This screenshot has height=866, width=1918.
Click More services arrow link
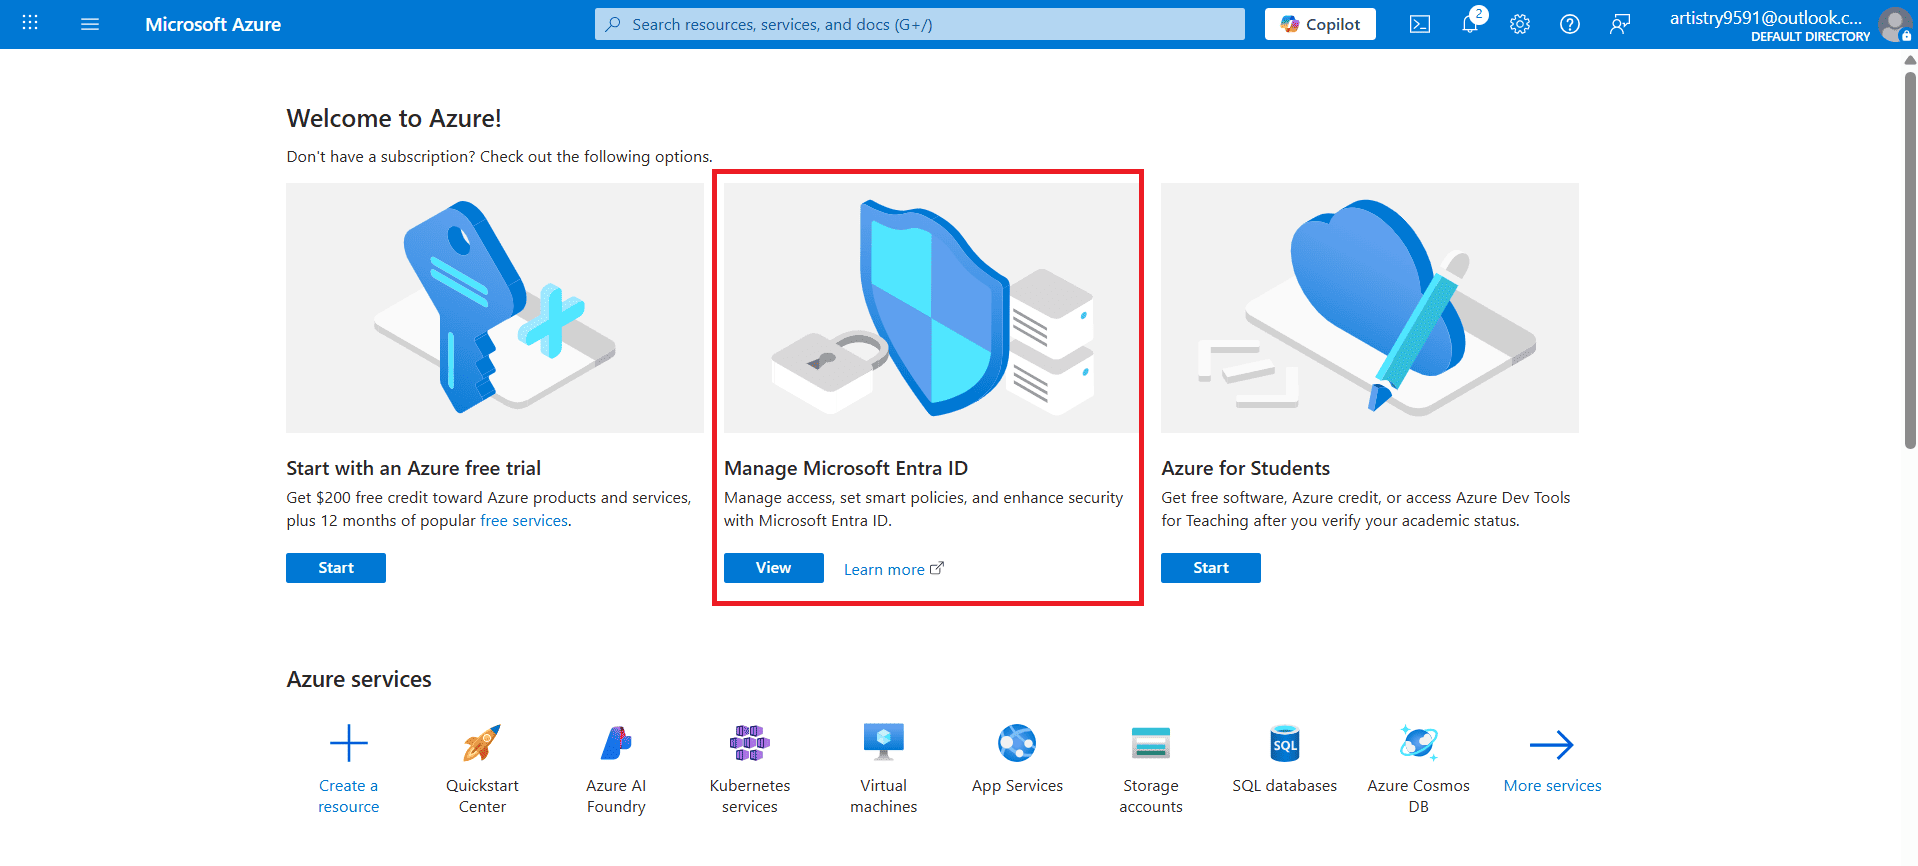(x=1552, y=745)
